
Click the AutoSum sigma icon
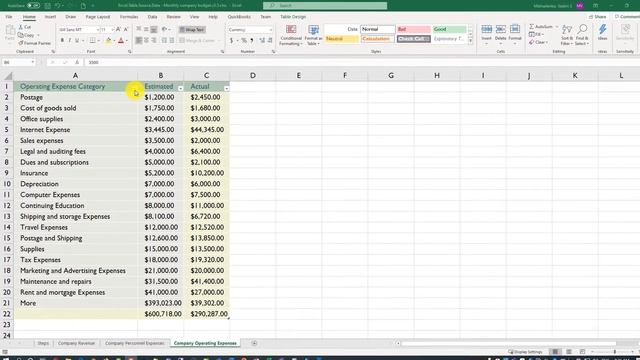pos(531,27)
